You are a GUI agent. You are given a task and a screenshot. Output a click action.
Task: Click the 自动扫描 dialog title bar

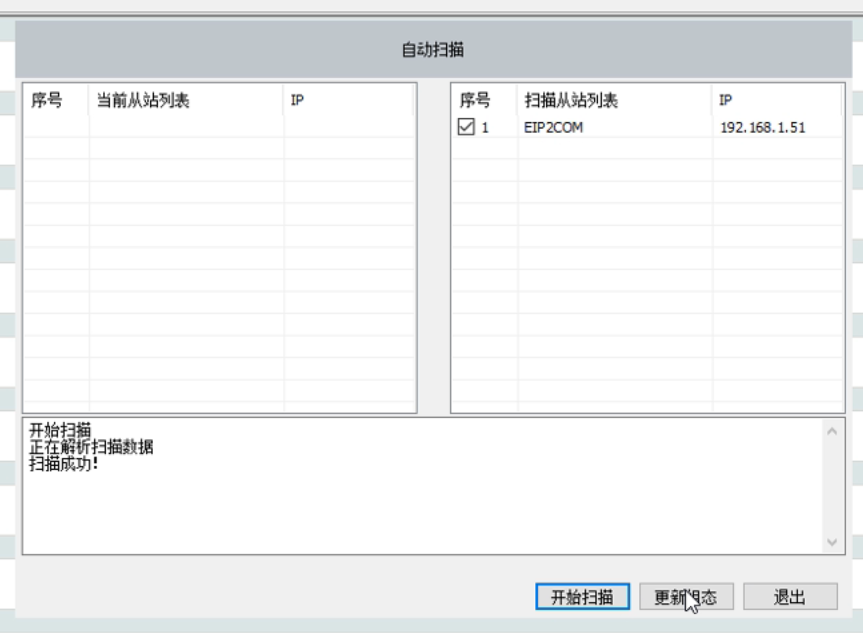click(432, 50)
